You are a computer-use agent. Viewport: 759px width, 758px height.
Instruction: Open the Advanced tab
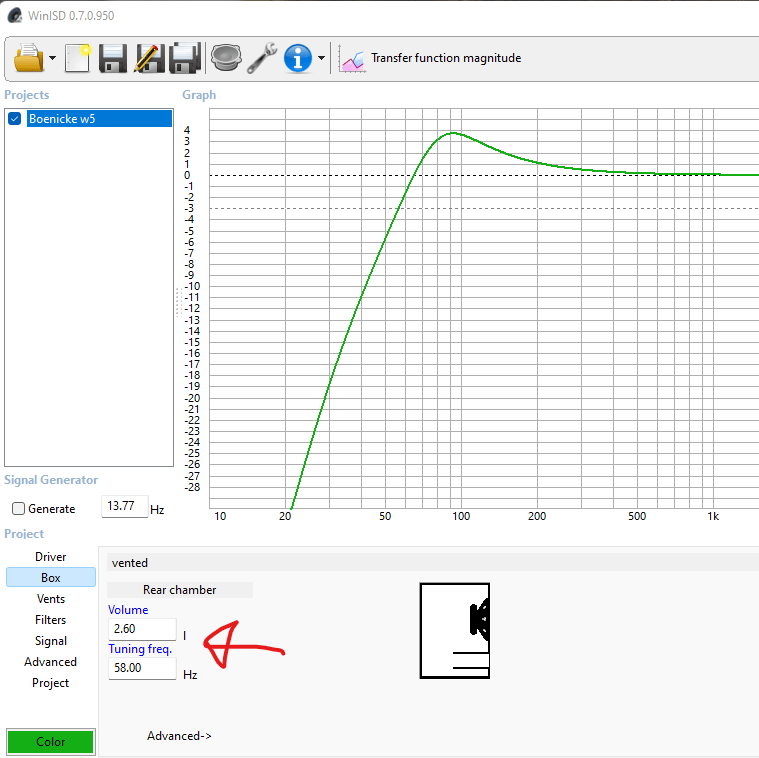click(50, 662)
